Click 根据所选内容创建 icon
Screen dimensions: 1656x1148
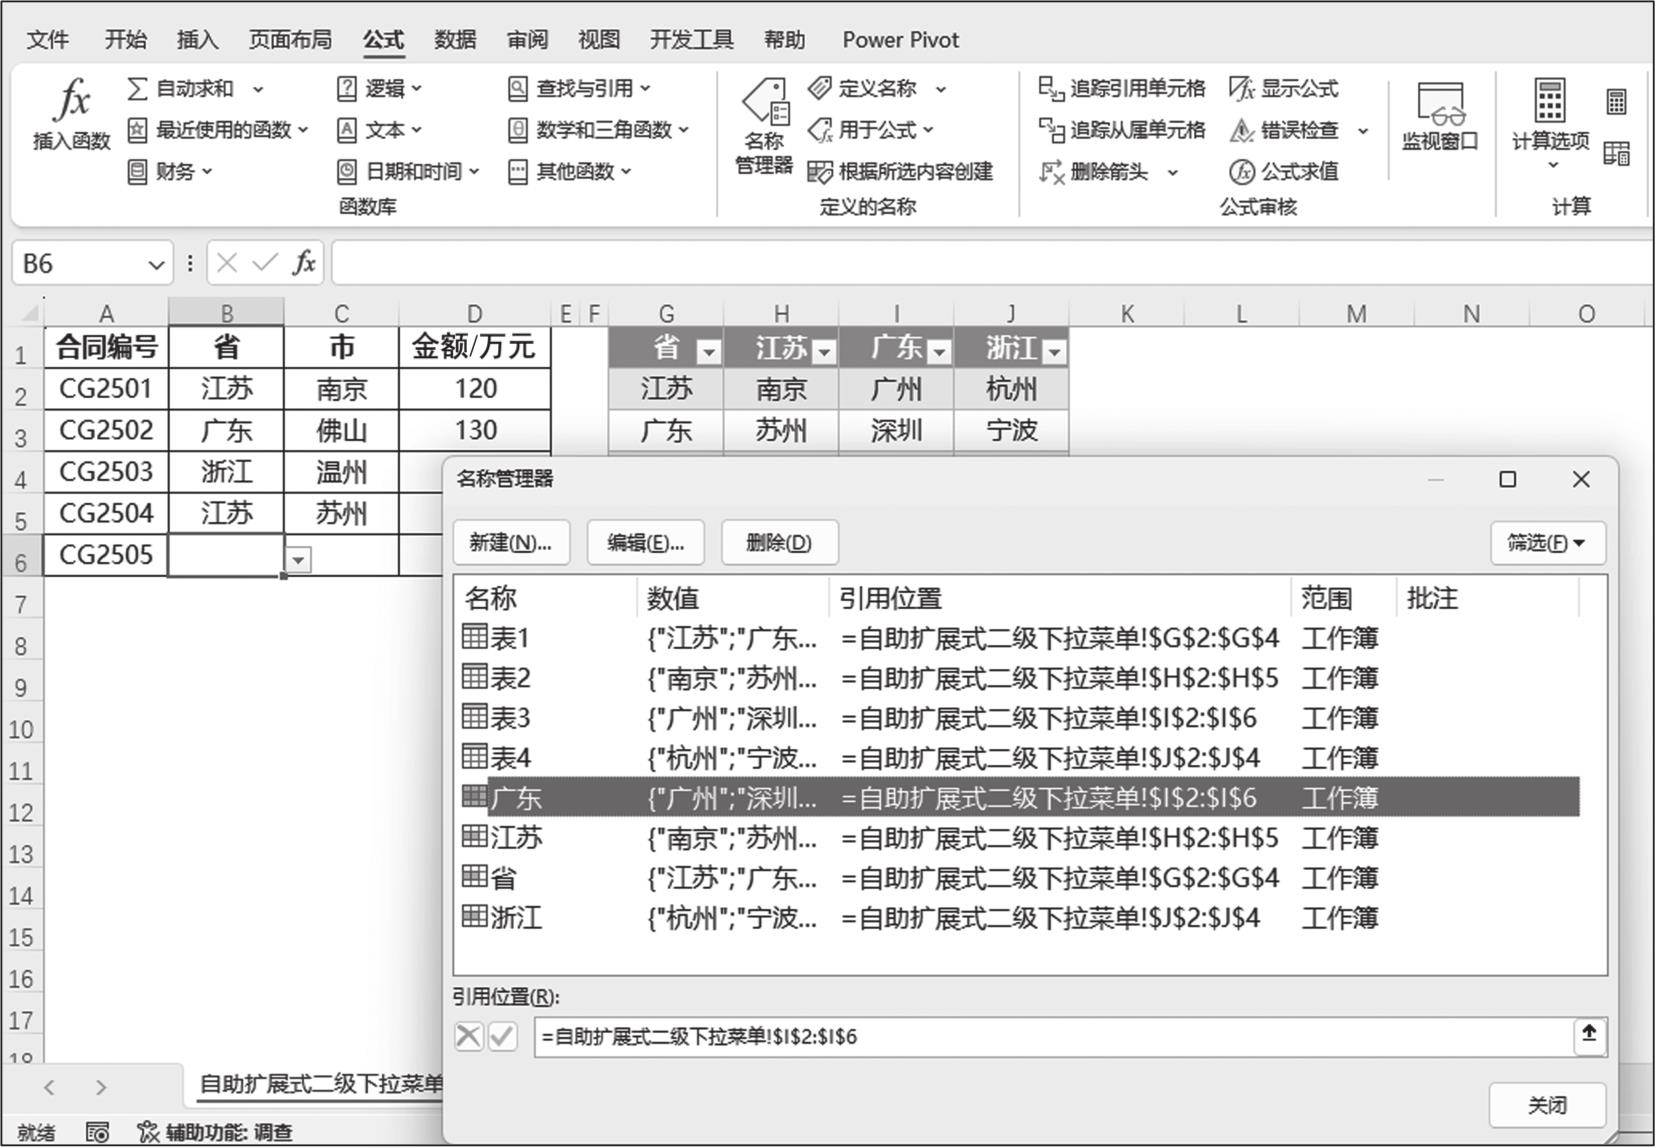[820, 172]
